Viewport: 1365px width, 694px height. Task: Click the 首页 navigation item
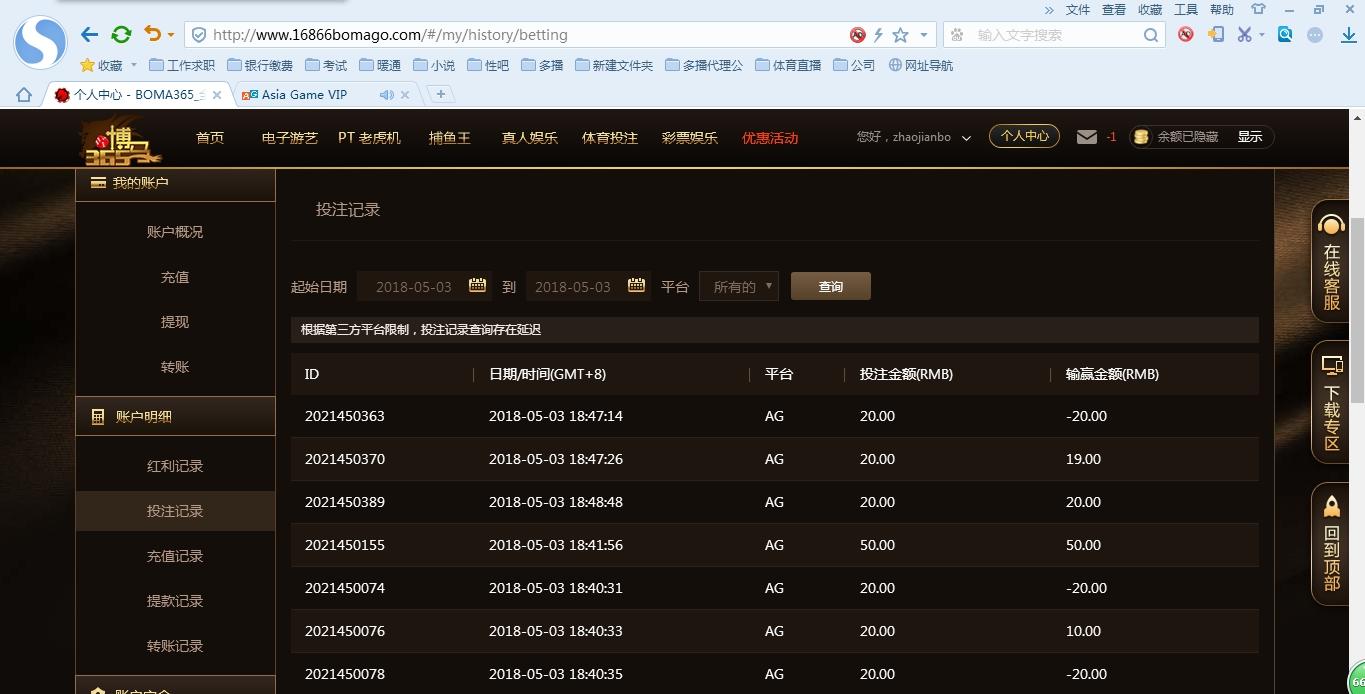coord(210,138)
